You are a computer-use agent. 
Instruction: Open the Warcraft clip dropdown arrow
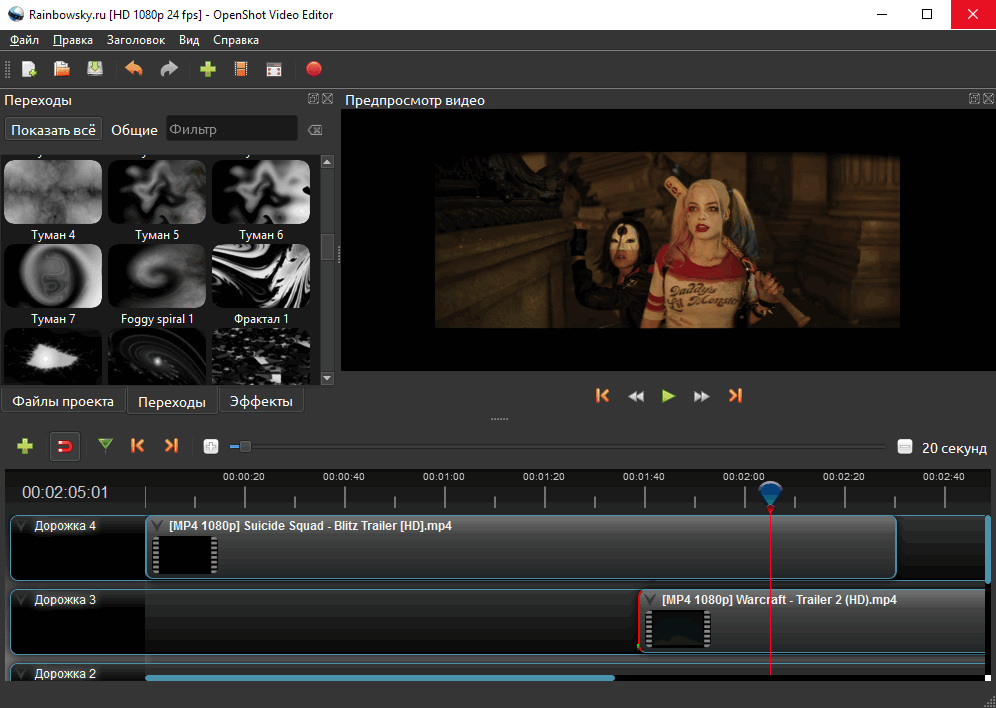pos(650,600)
